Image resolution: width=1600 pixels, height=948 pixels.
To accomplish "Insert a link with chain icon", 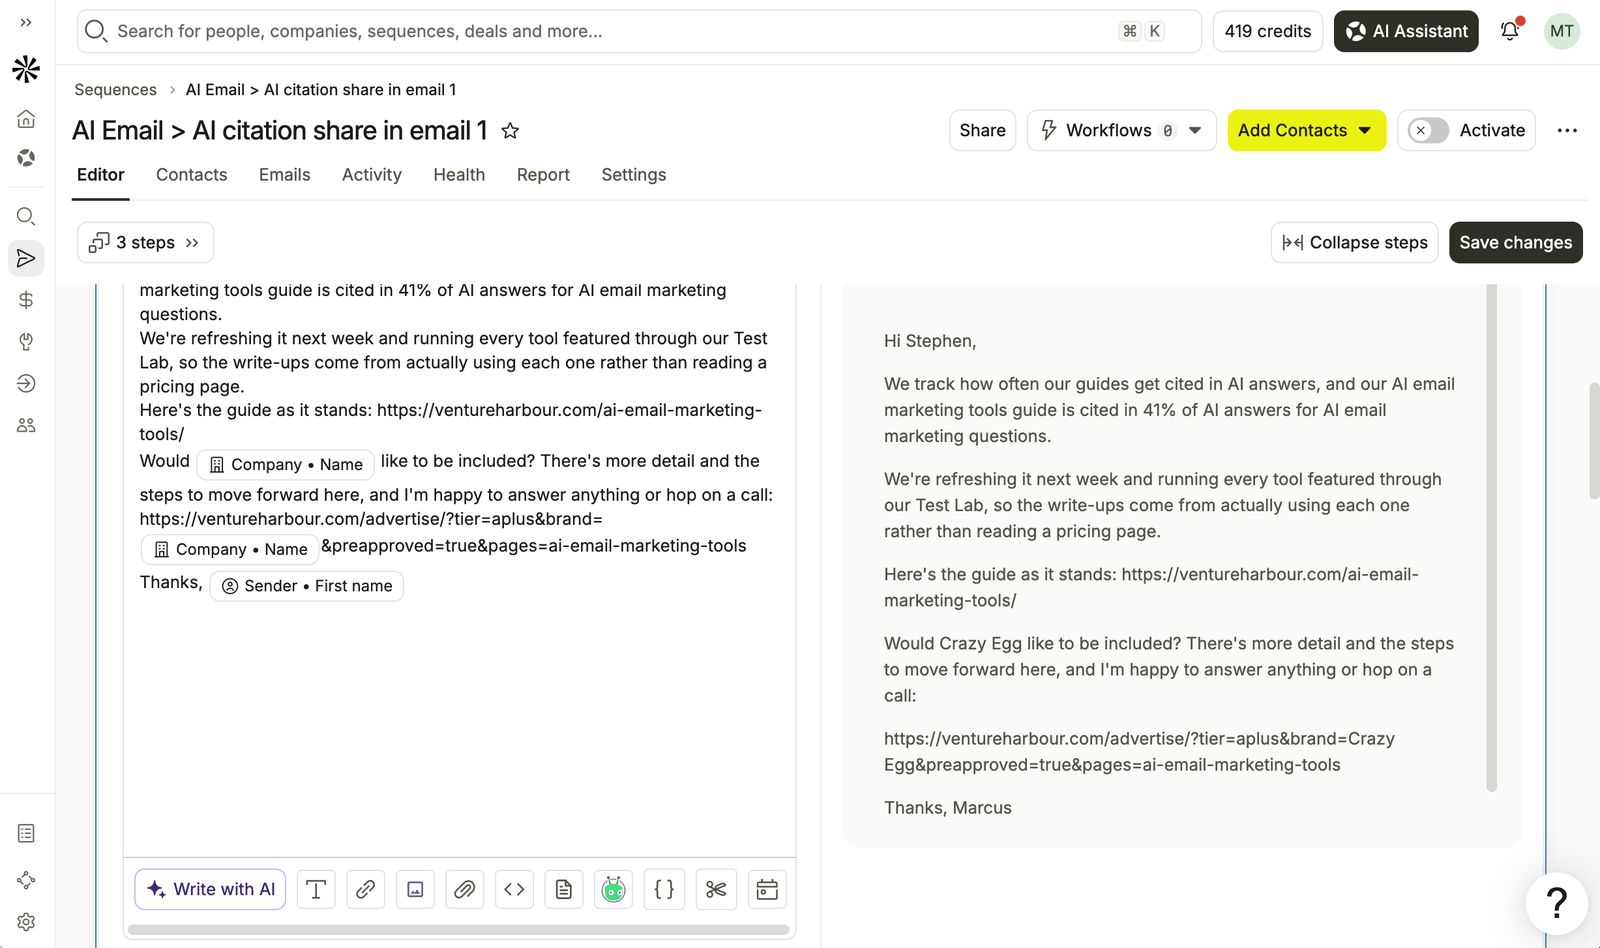I will [366, 889].
